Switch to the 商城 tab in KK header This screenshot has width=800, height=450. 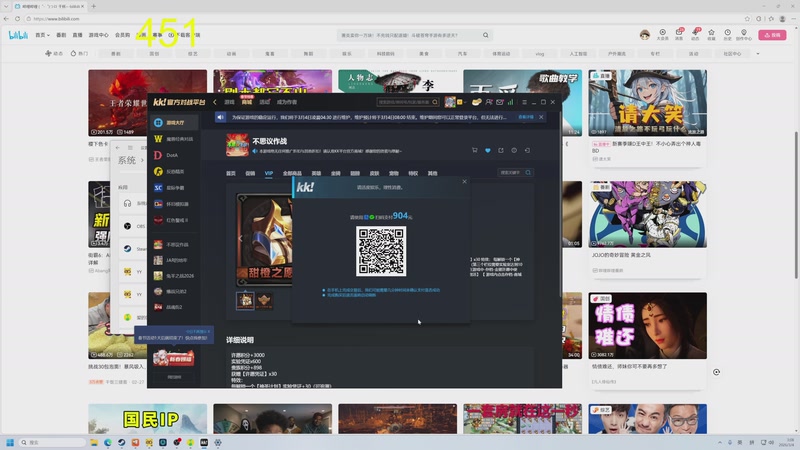click(x=247, y=102)
